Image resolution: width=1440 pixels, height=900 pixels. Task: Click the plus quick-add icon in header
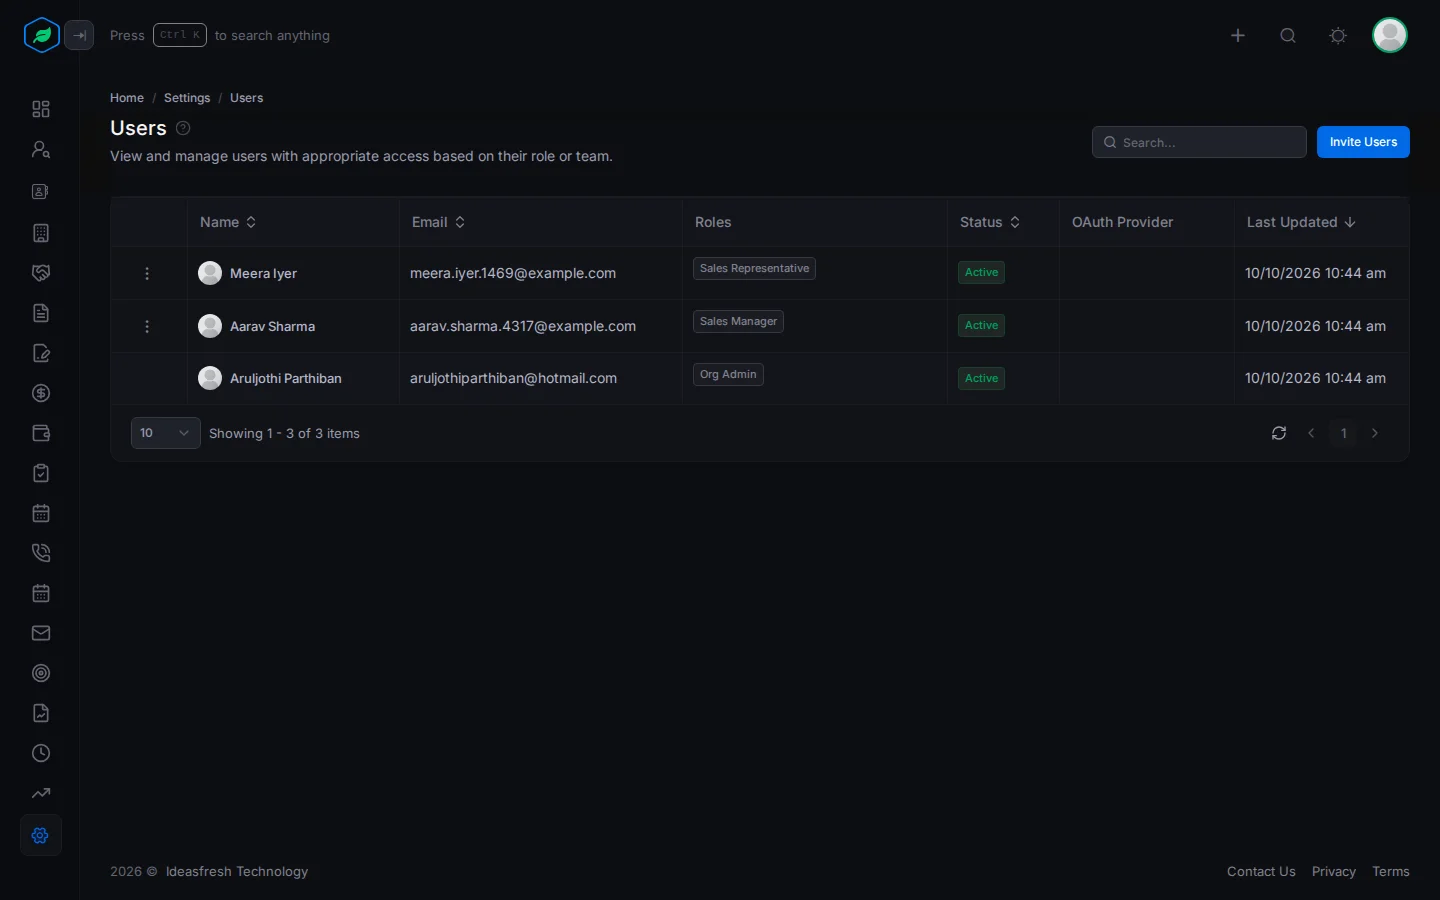click(1238, 35)
